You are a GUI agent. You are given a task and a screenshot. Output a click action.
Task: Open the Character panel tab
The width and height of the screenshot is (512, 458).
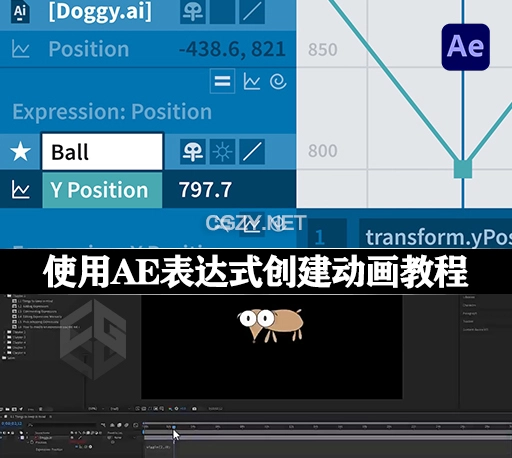(469, 305)
